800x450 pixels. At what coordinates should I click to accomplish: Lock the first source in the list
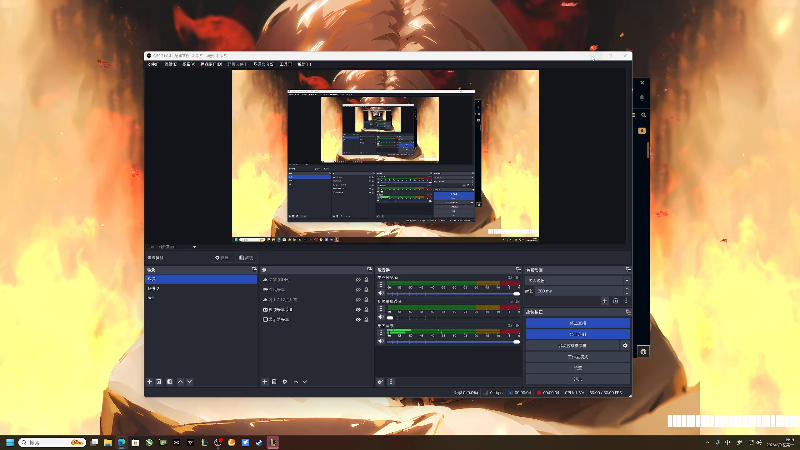[366, 280]
